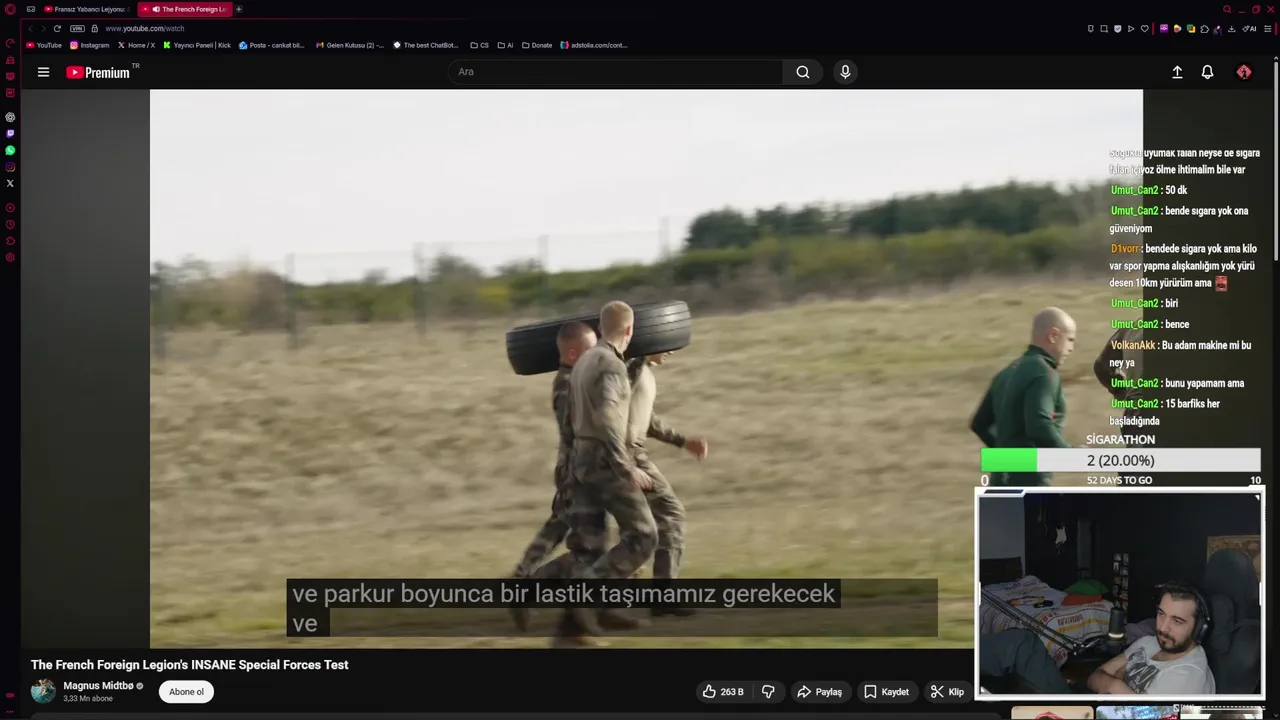Toggle the VPN badge in address bar
This screenshot has width=1280, height=720.
coord(77,28)
